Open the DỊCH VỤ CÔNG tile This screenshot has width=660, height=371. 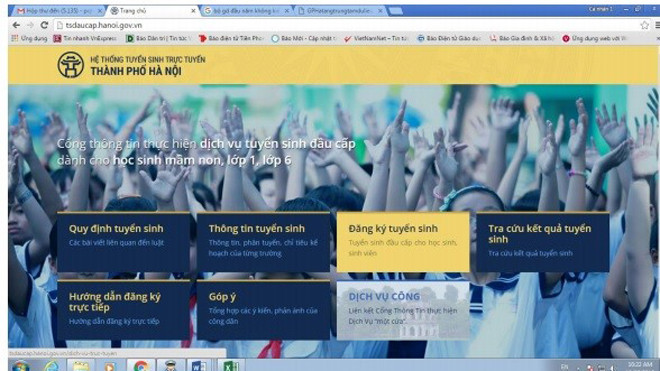point(403,310)
